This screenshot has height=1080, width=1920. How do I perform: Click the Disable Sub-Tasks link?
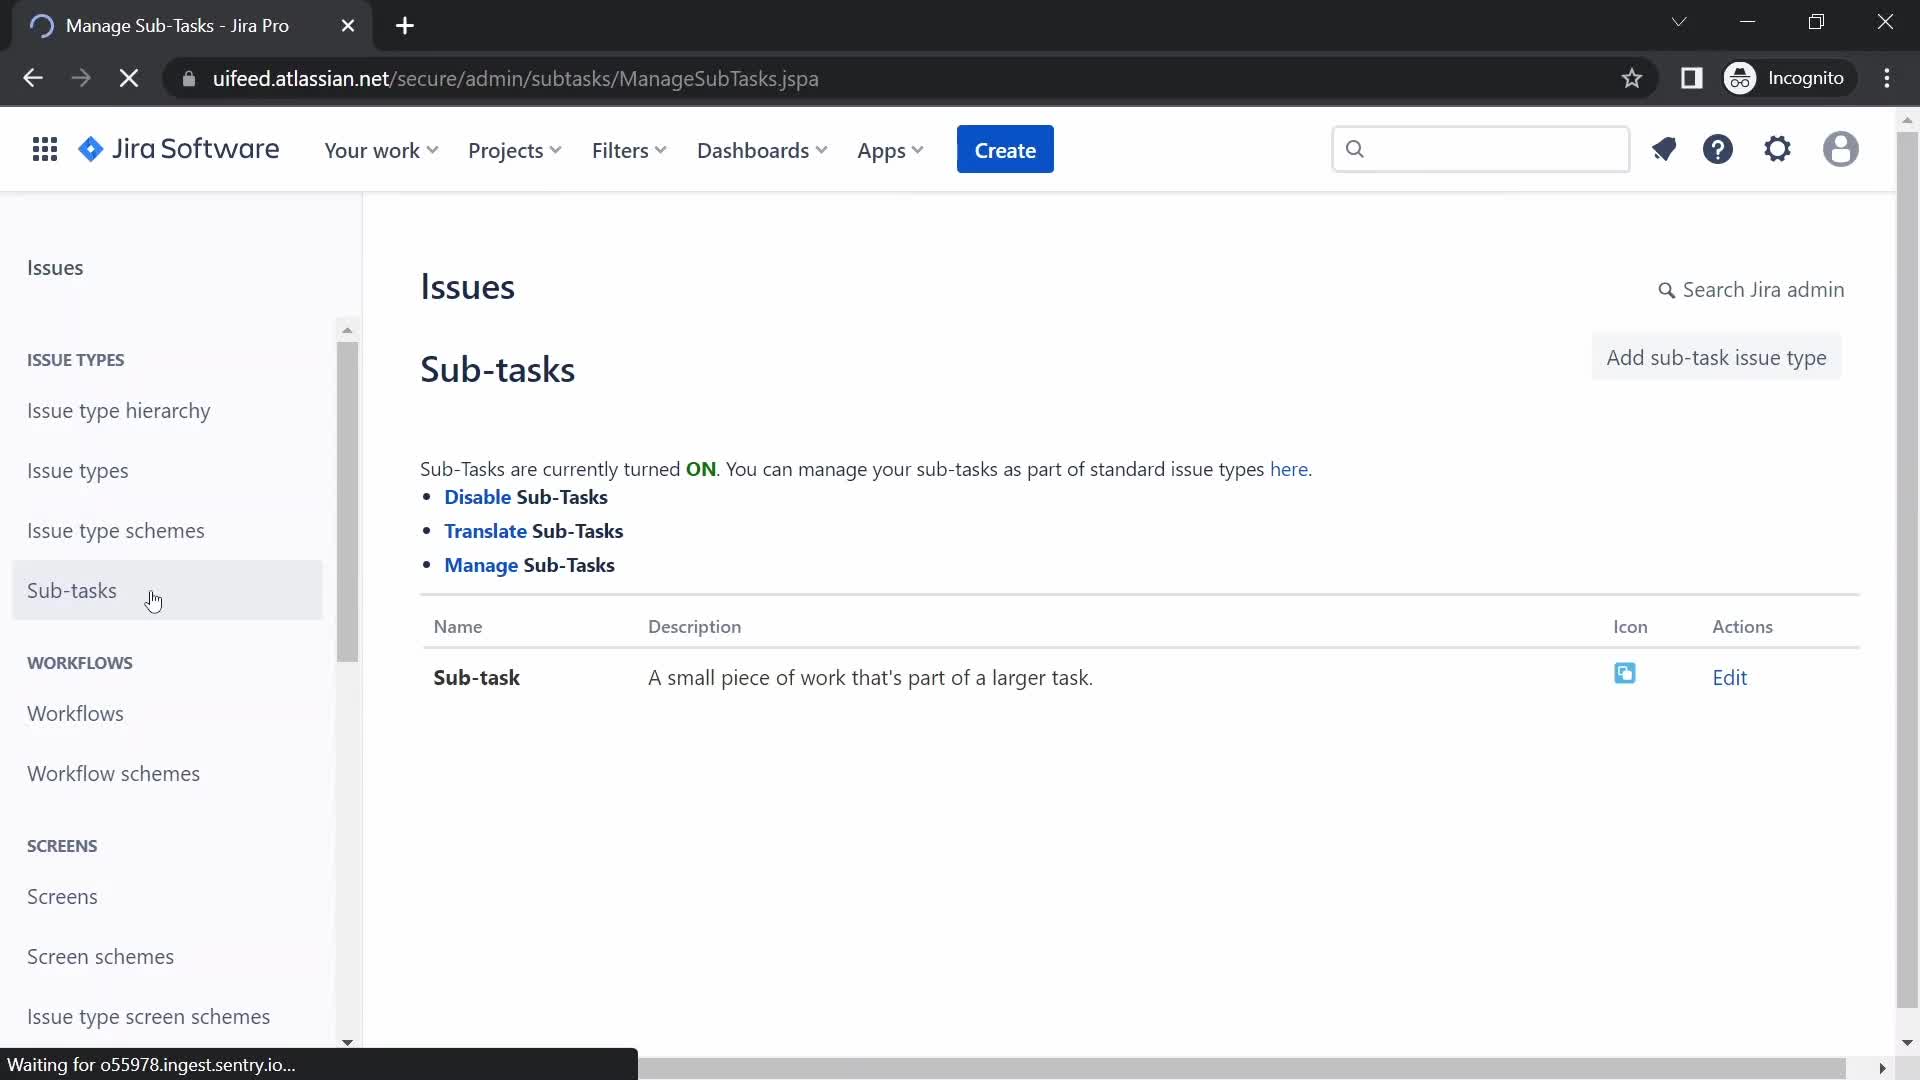tap(477, 496)
